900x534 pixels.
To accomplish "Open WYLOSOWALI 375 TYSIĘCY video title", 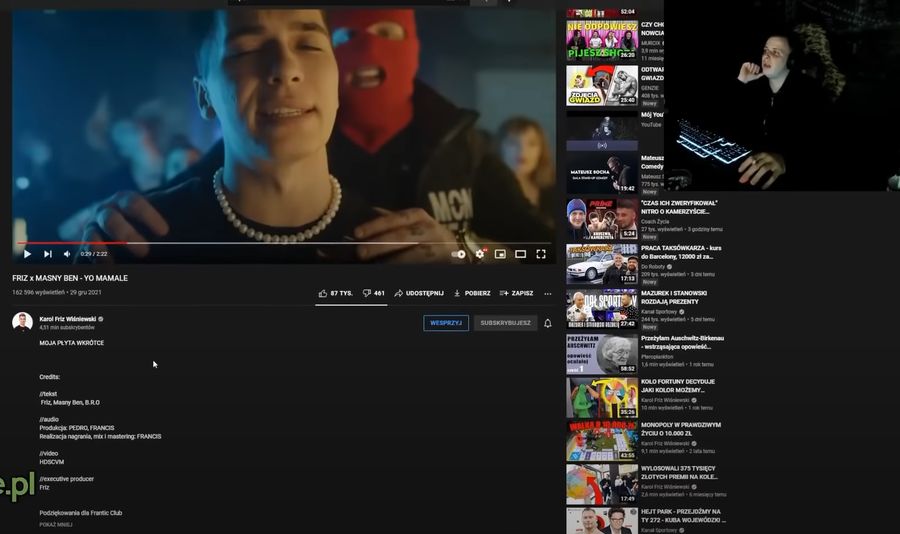I will click(679, 473).
